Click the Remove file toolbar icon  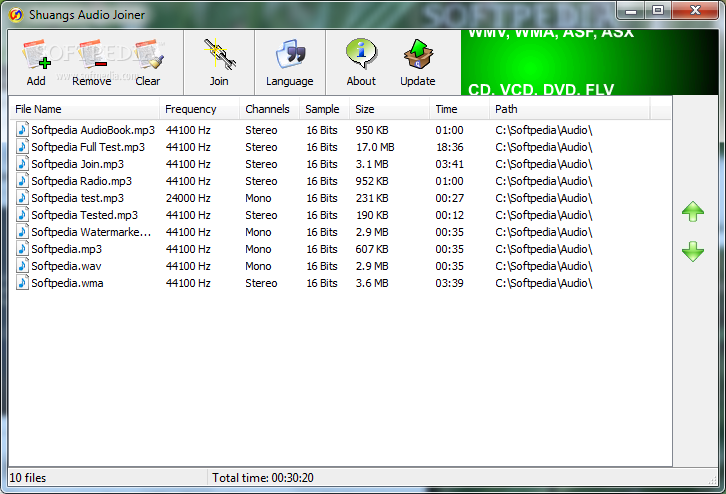[x=92, y=55]
